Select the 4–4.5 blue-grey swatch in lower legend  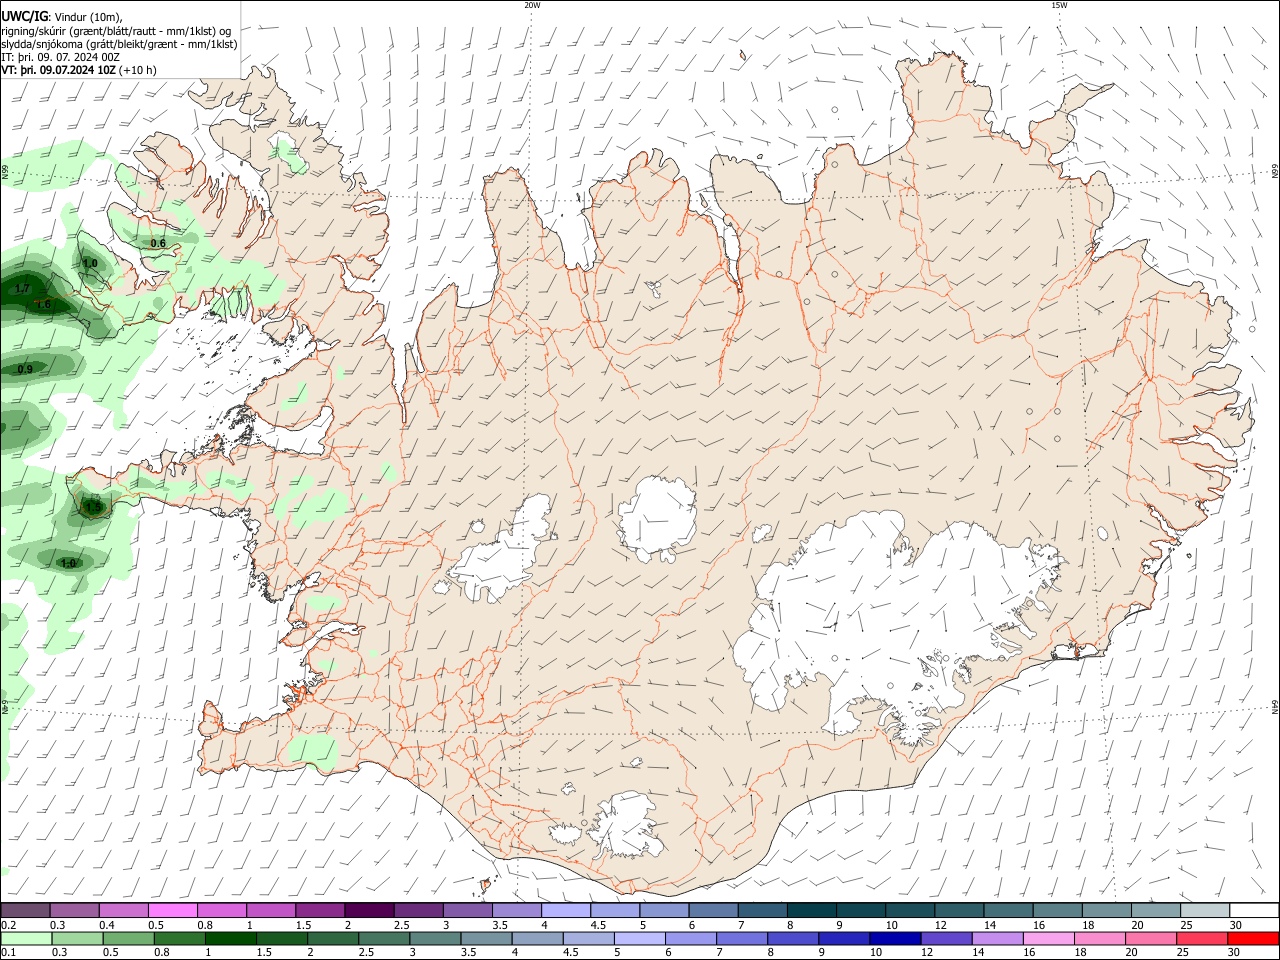[537, 938]
